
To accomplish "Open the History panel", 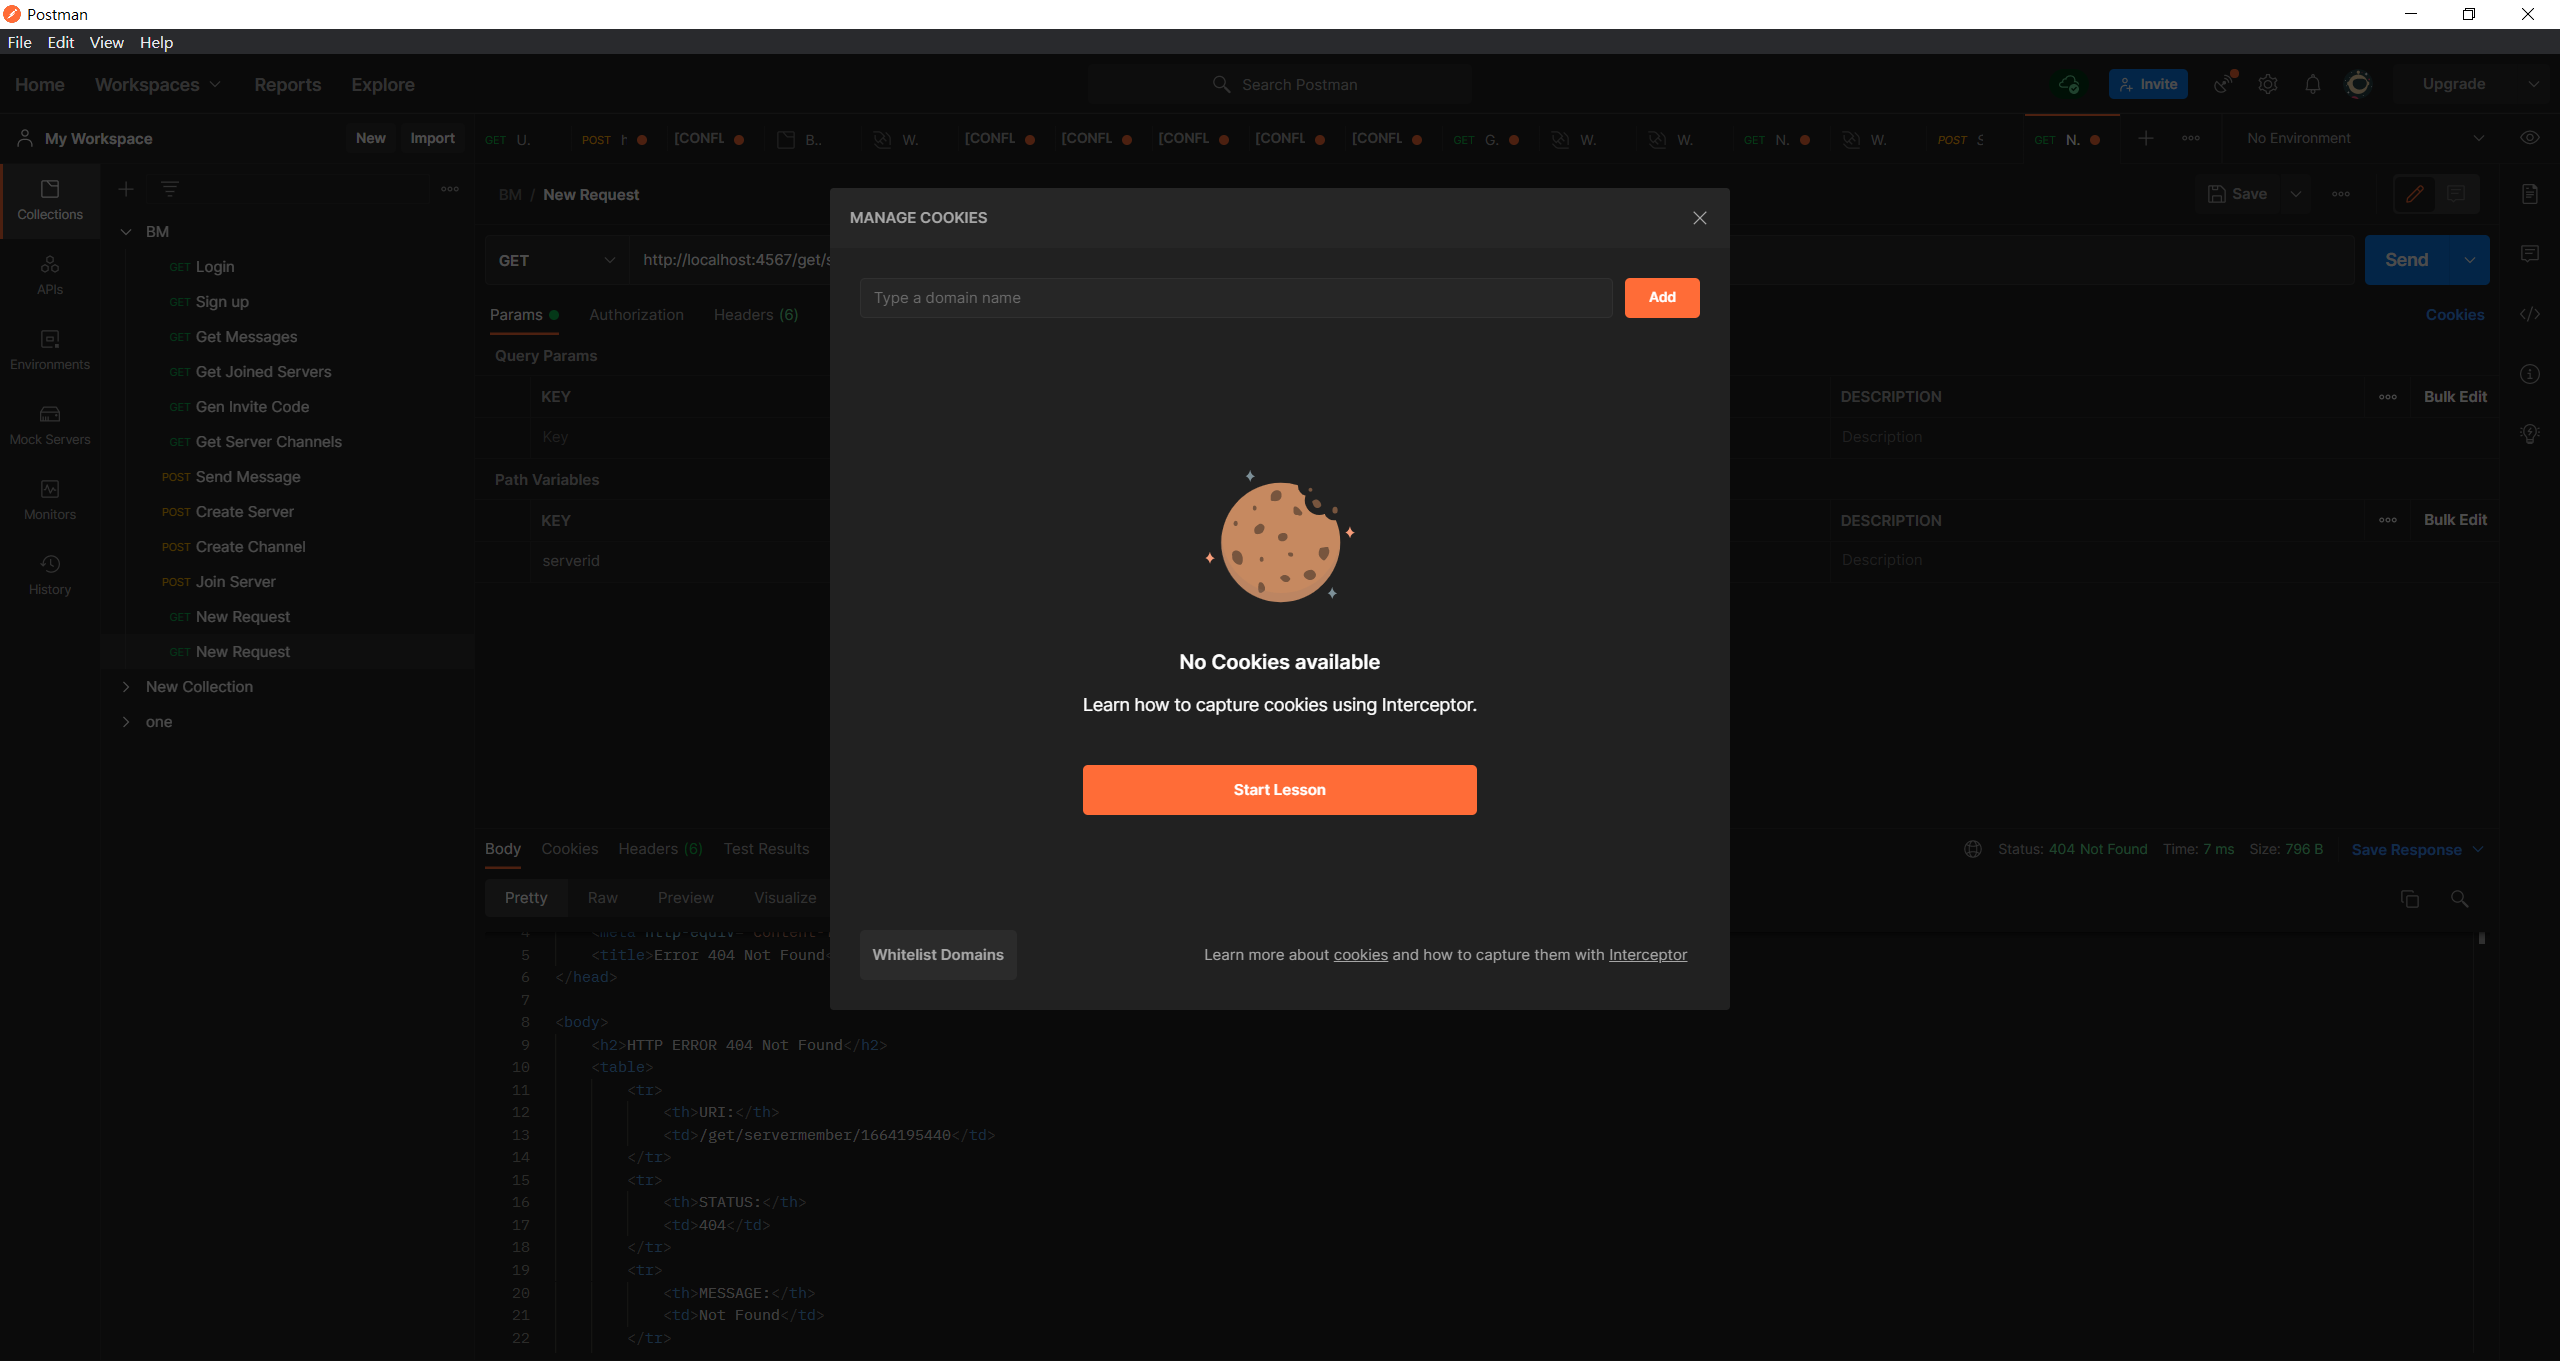I will (x=49, y=573).
